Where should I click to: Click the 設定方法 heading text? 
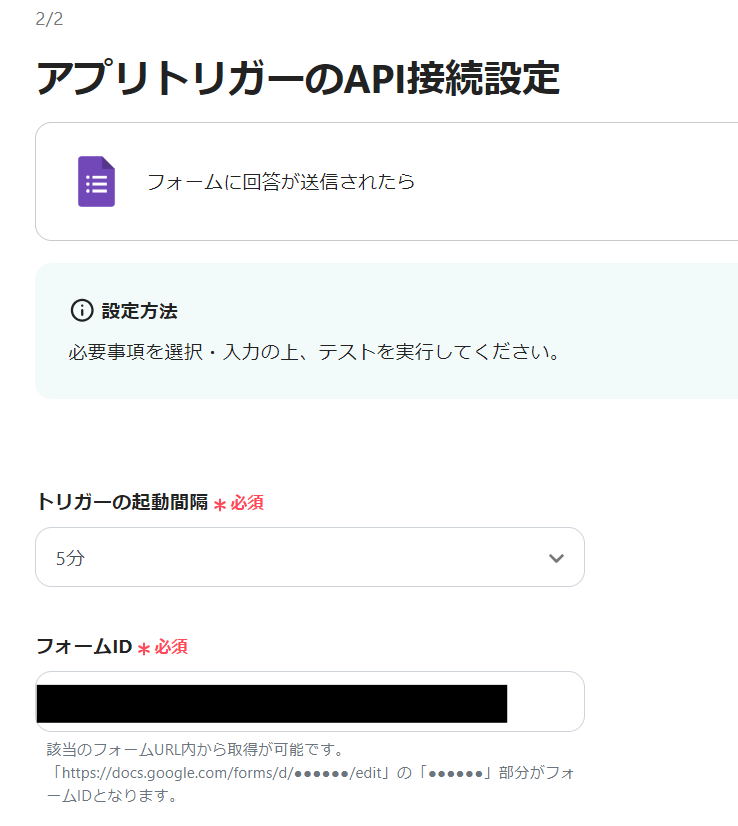pos(140,311)
